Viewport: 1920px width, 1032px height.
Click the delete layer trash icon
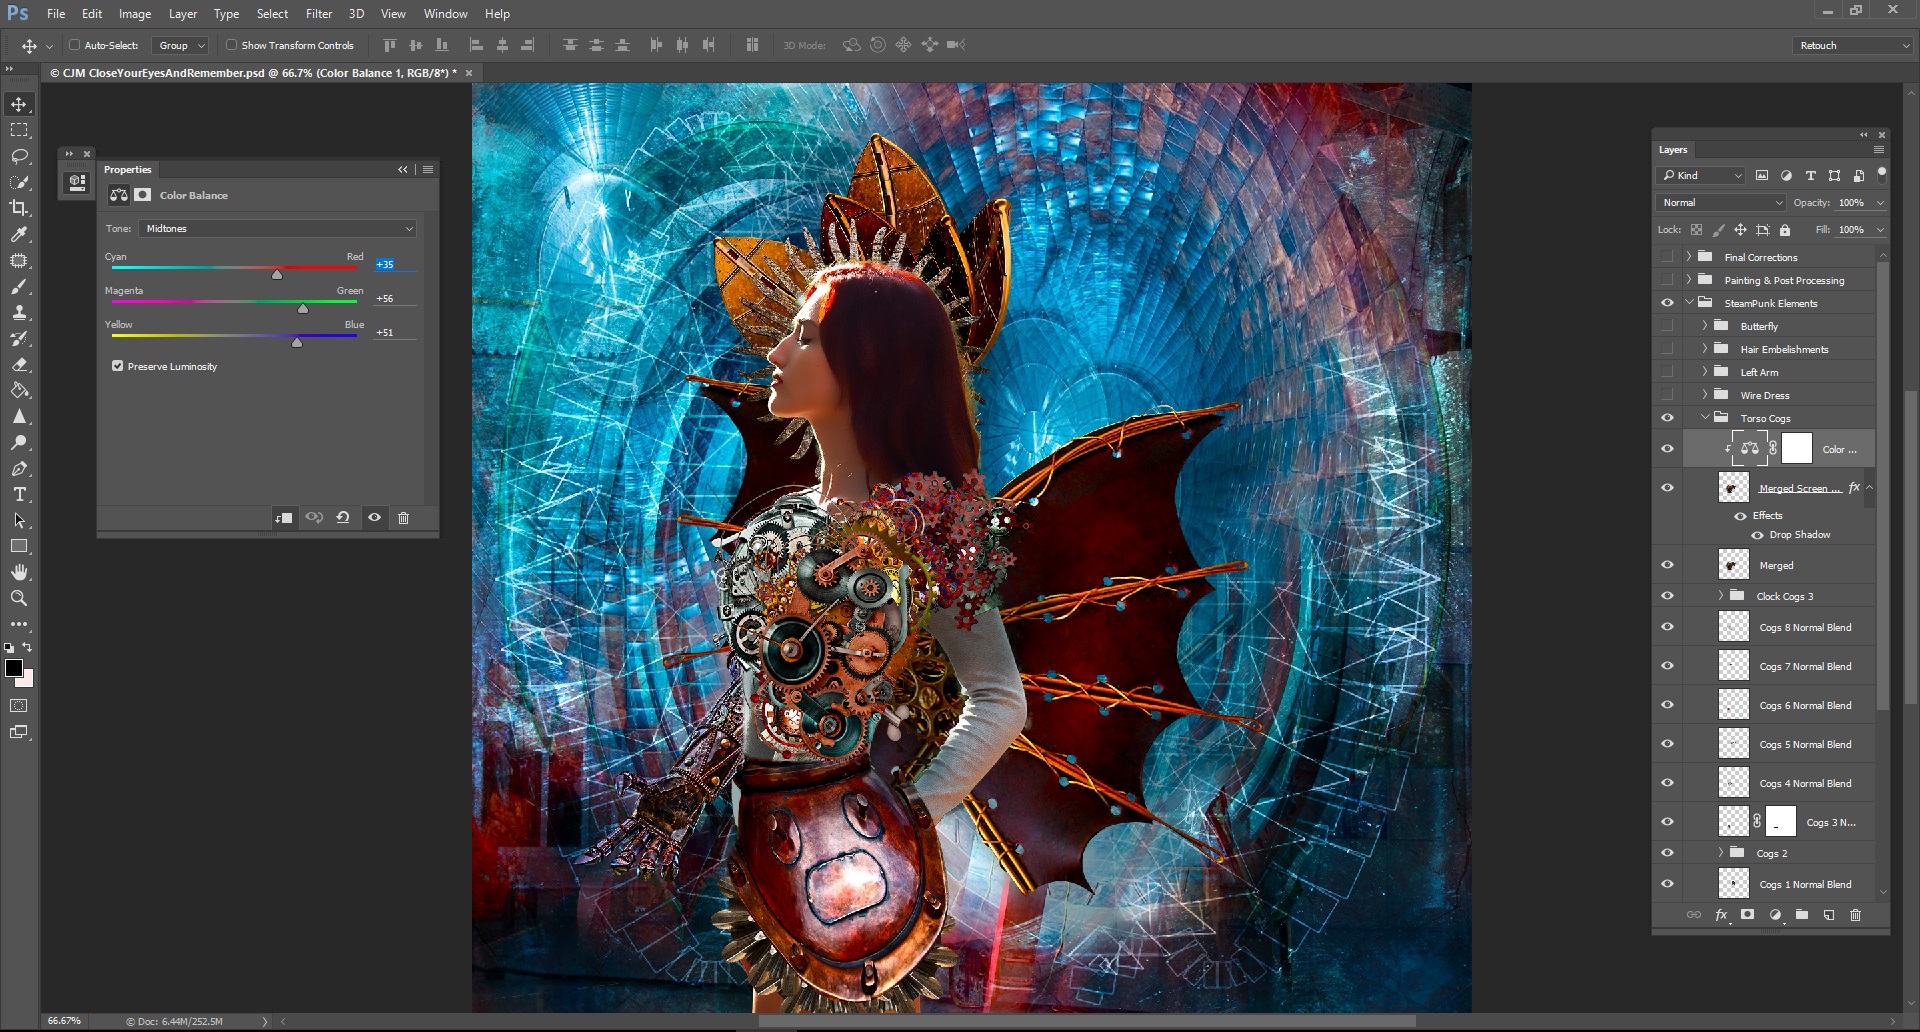(1855, 915)
